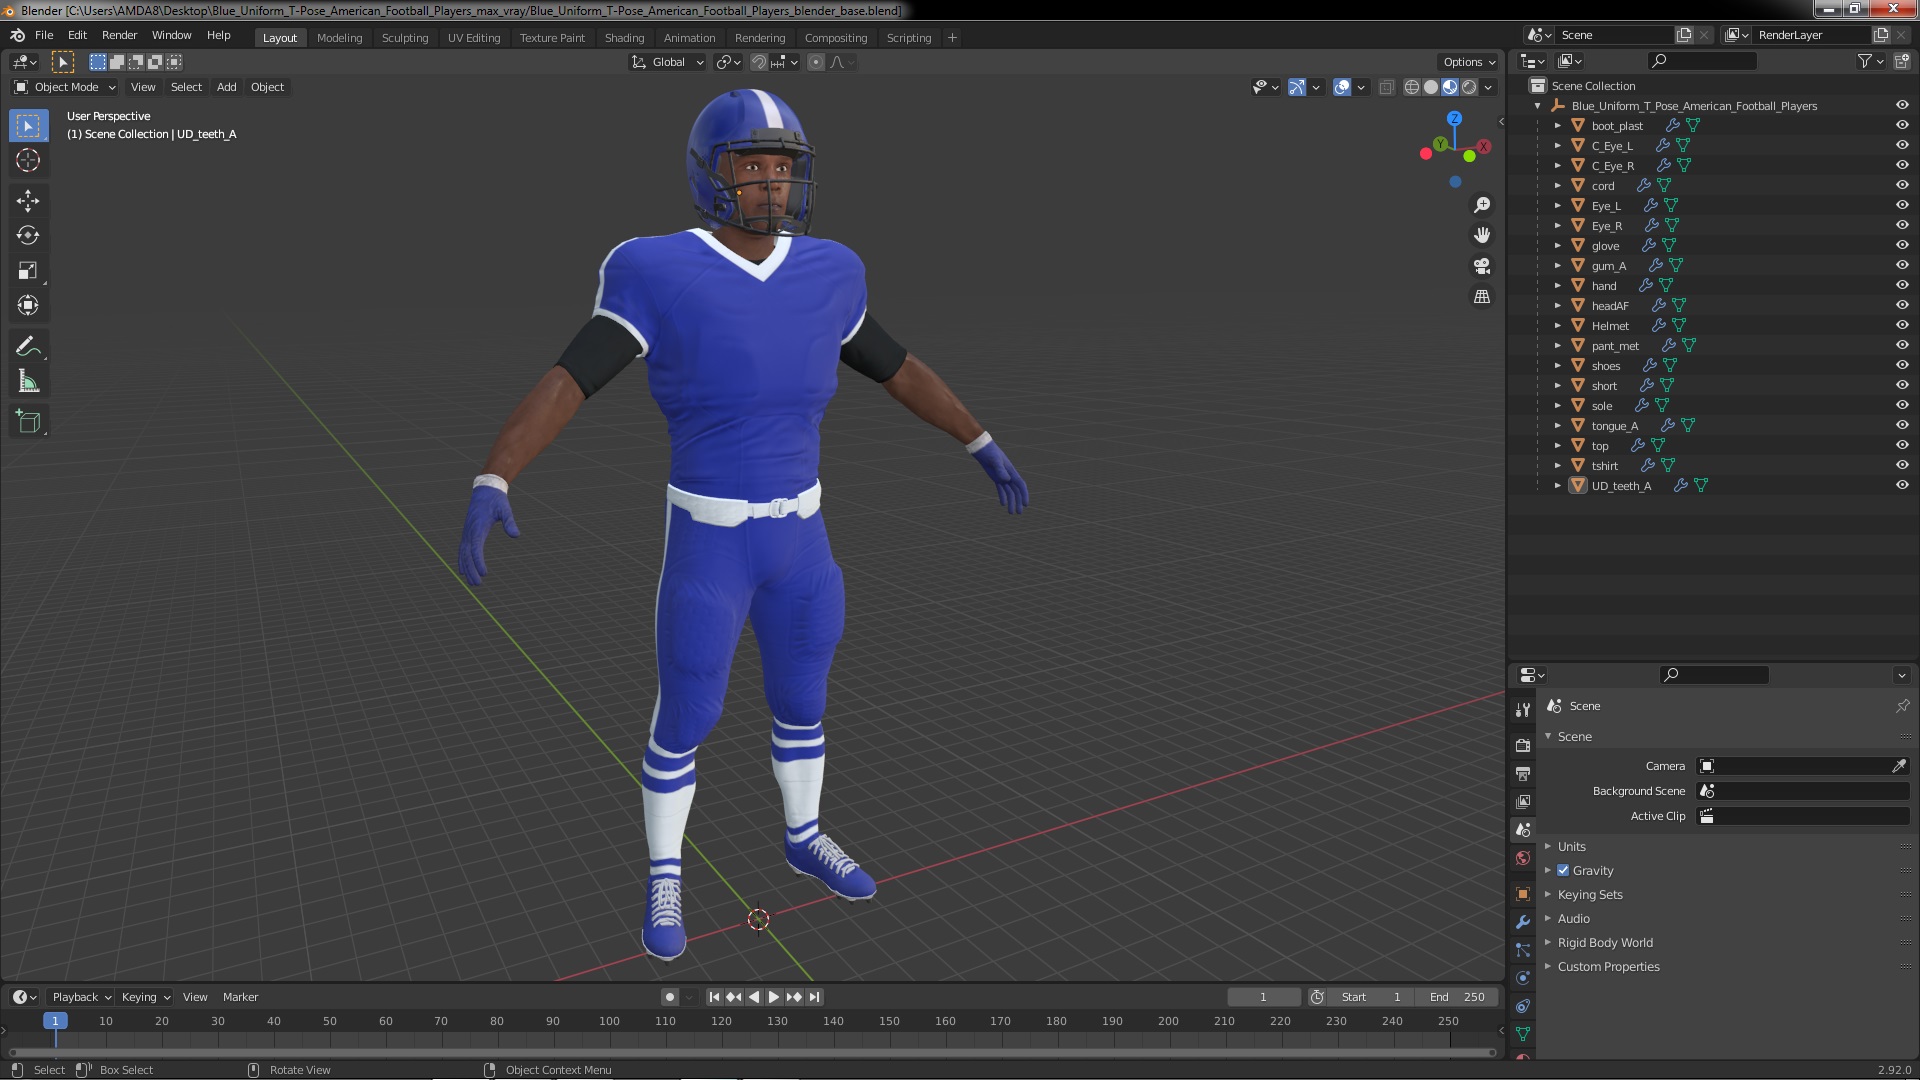Toggle visibility of the main collection
This screenshot has width=1920, height=1080.
(1902, 105)
